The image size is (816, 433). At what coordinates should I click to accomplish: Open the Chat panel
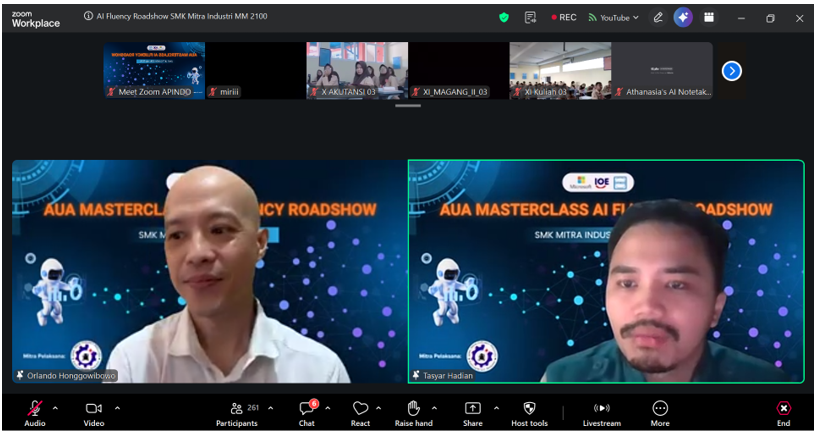[x=307, y=413]
